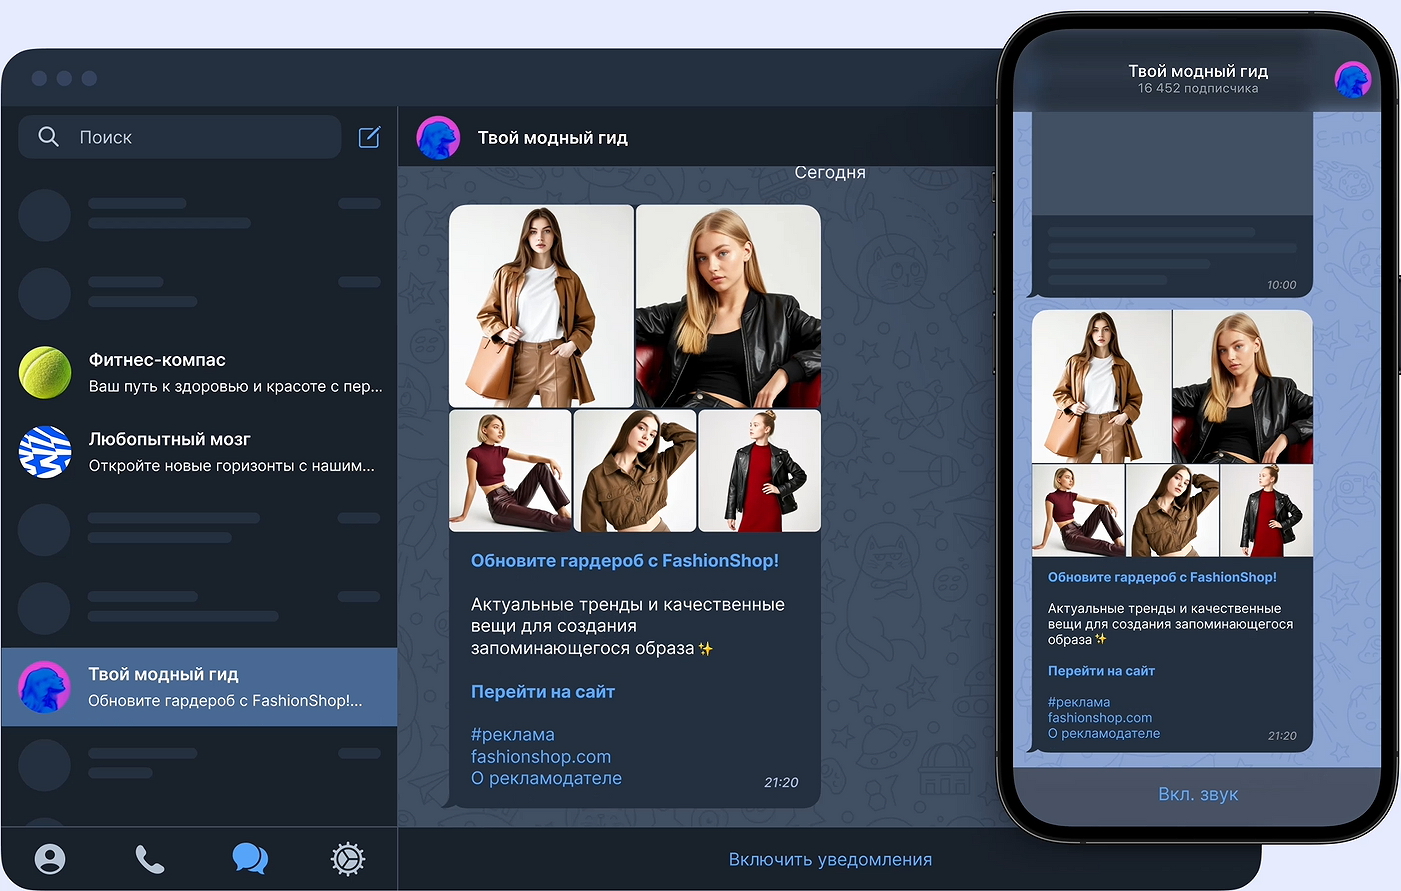The image size is (1401, 891).
Task: Open desktop photo of woman in brown coat
Action: (541, 306)
